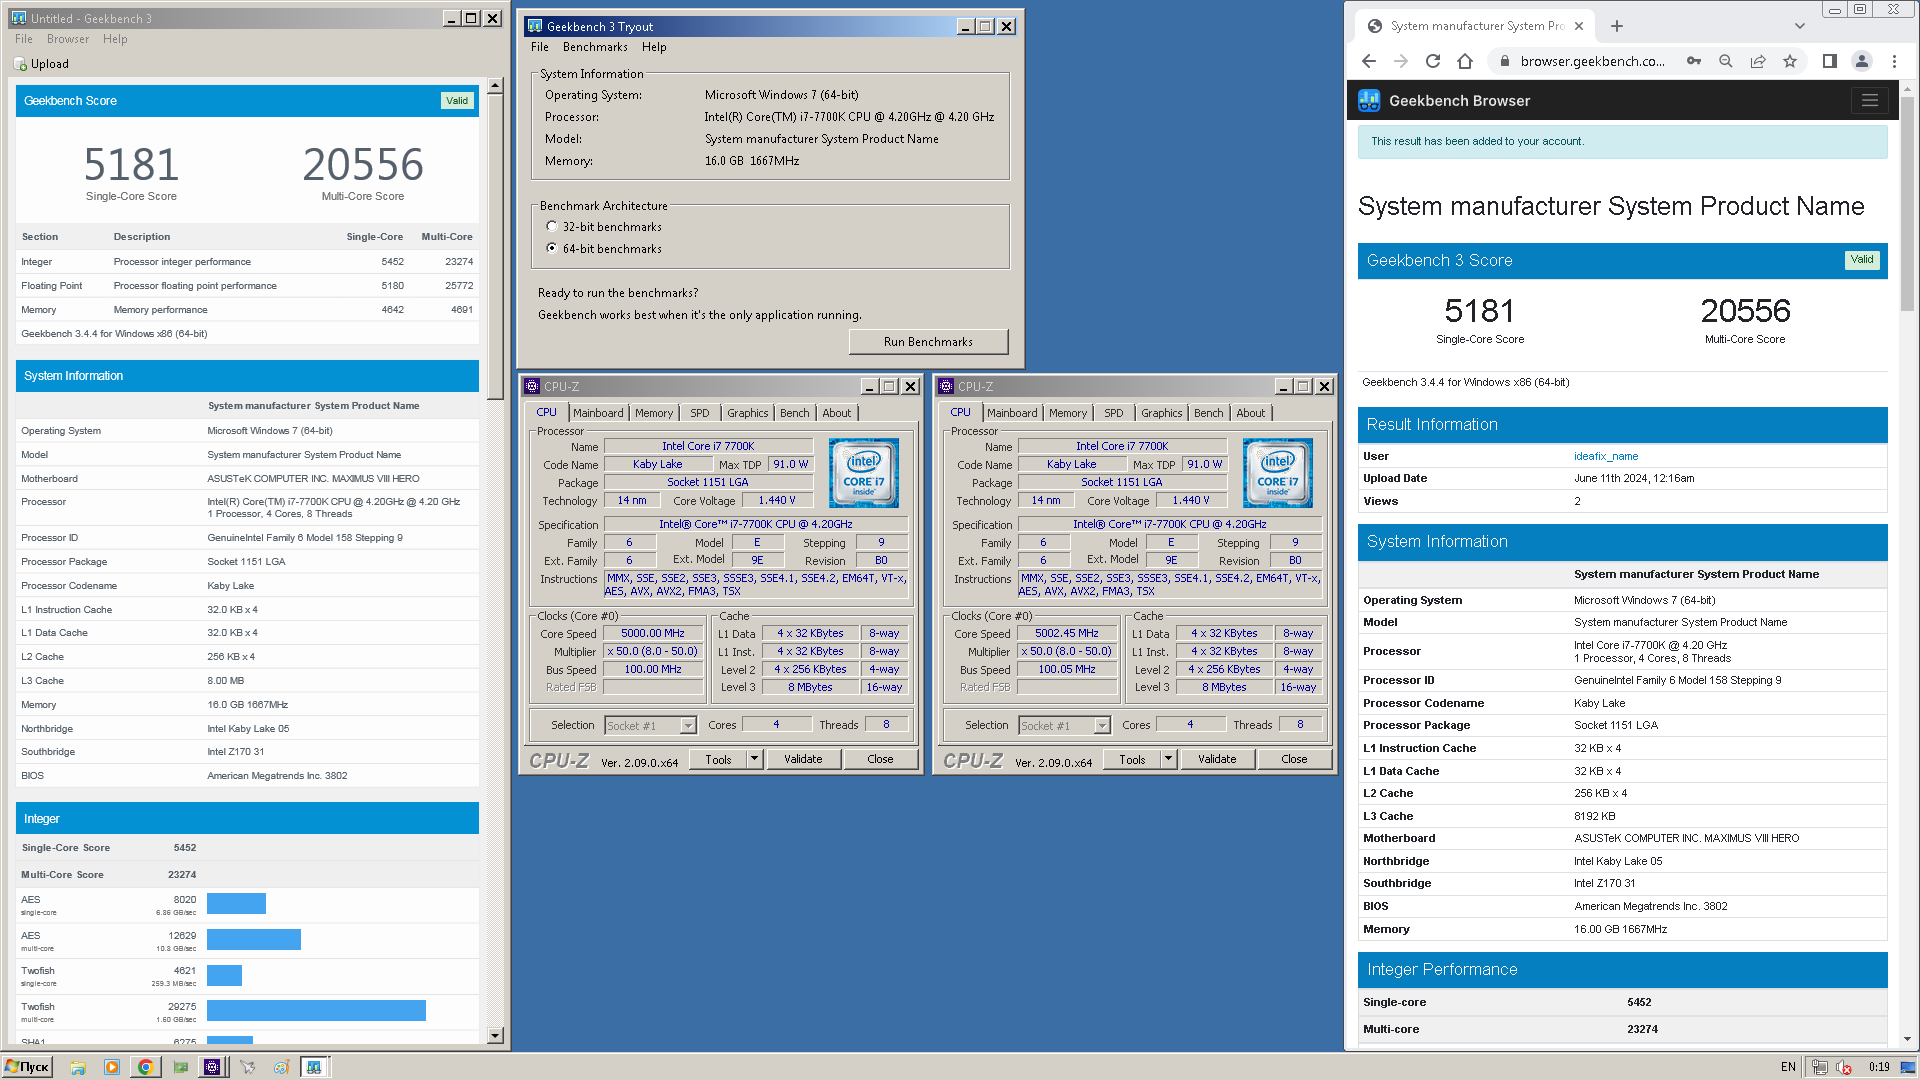
Task: Click Tools button in 5002.45 MHz CPU-Z
Action: [x=1132, y=759]
